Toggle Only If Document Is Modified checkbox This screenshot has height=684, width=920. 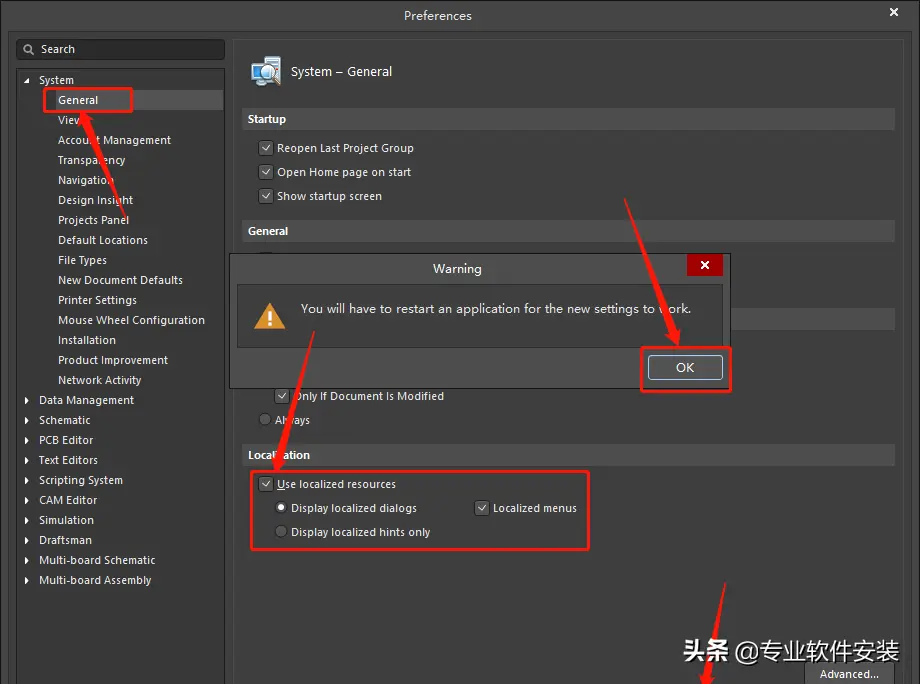[282, 396]
